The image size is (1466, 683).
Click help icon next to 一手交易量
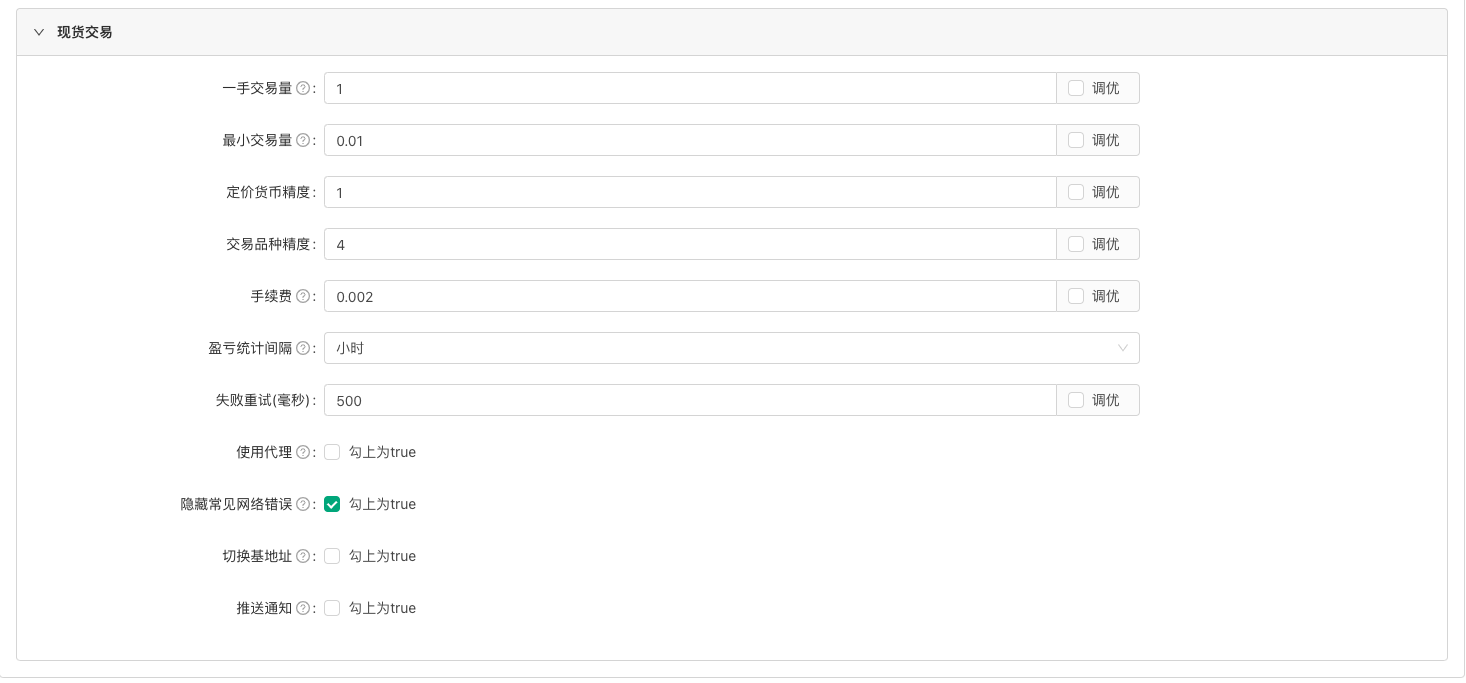[x=303, y=88]
